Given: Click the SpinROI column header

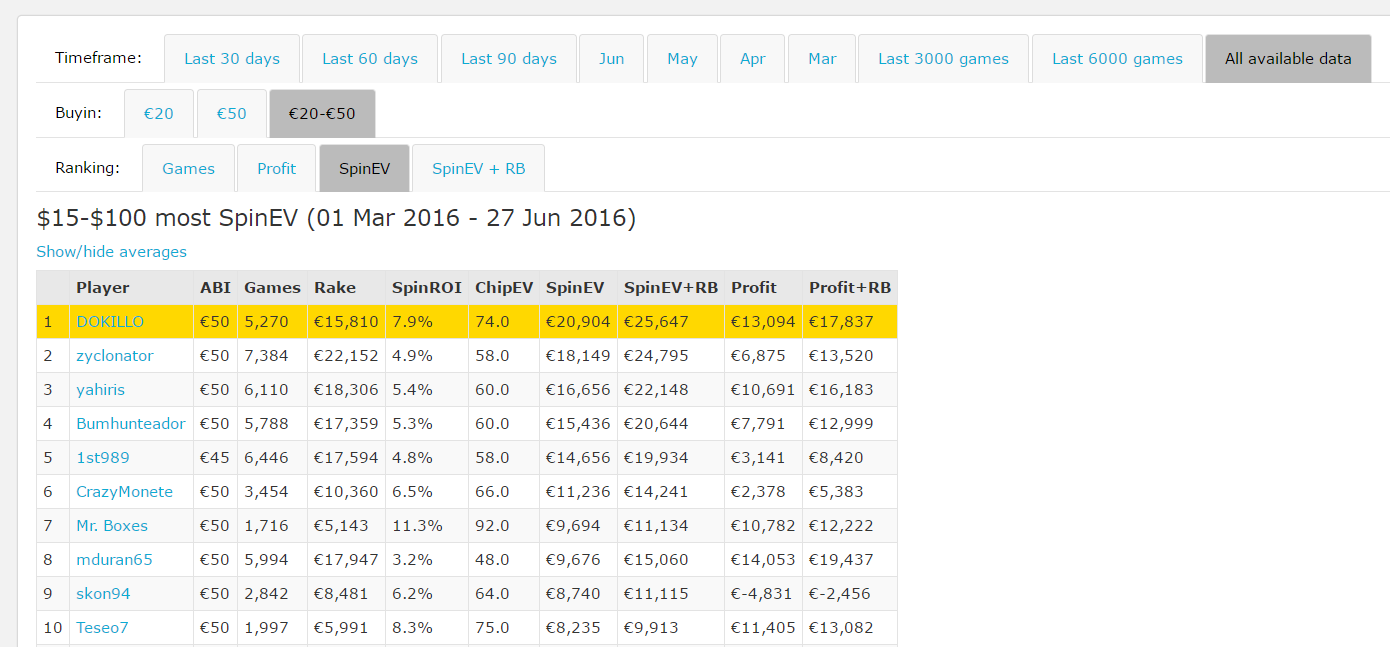Looking at the screenshot, I should tap(427, 288).
